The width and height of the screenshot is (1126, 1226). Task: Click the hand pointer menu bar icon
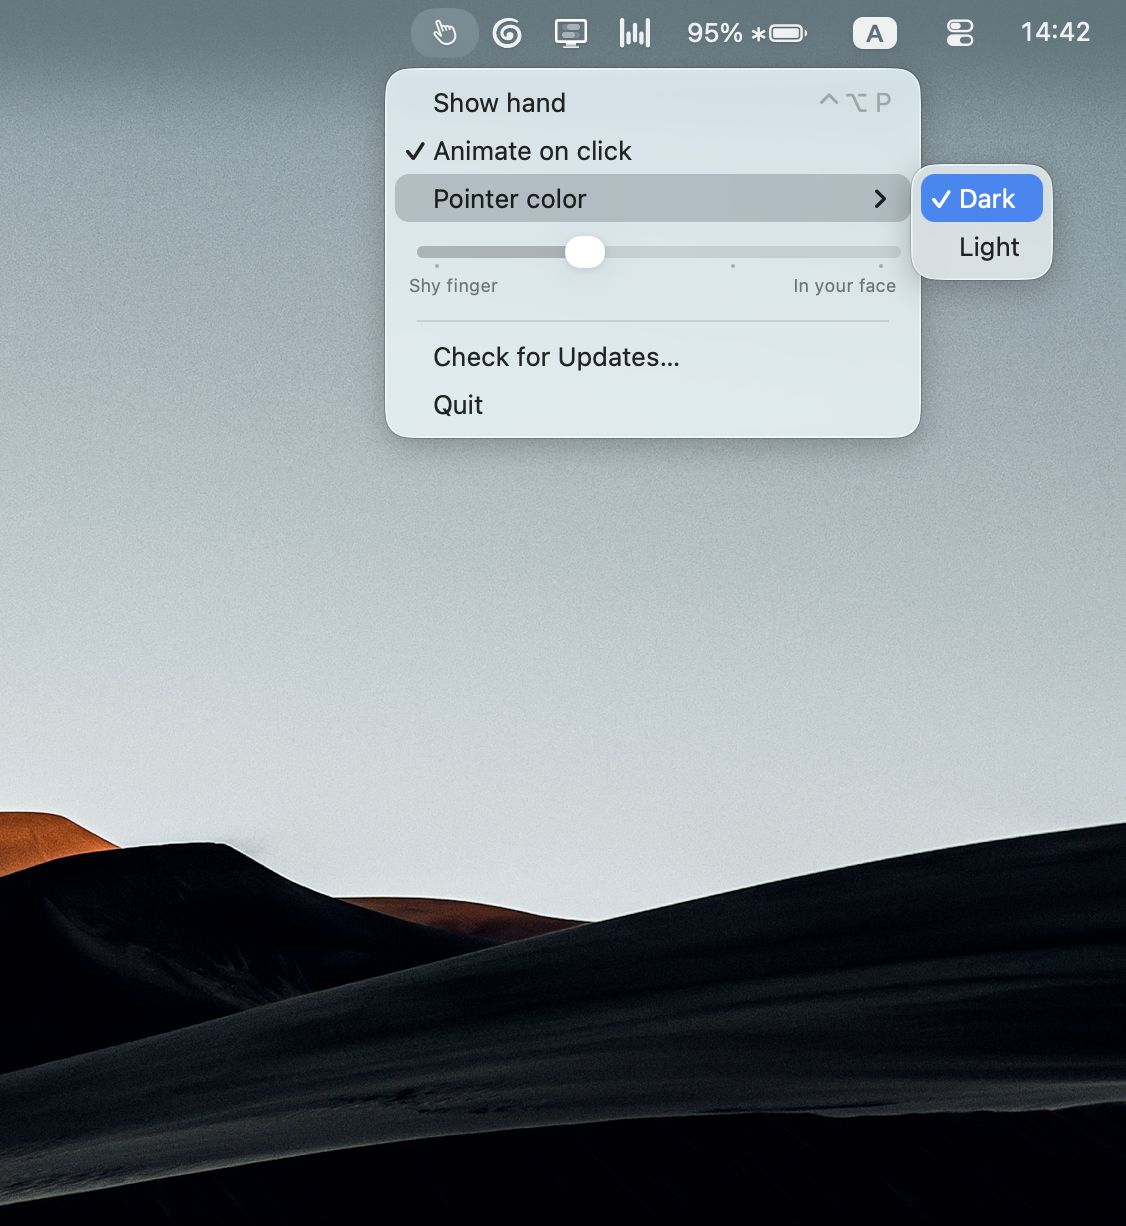(x=444, y=34)
